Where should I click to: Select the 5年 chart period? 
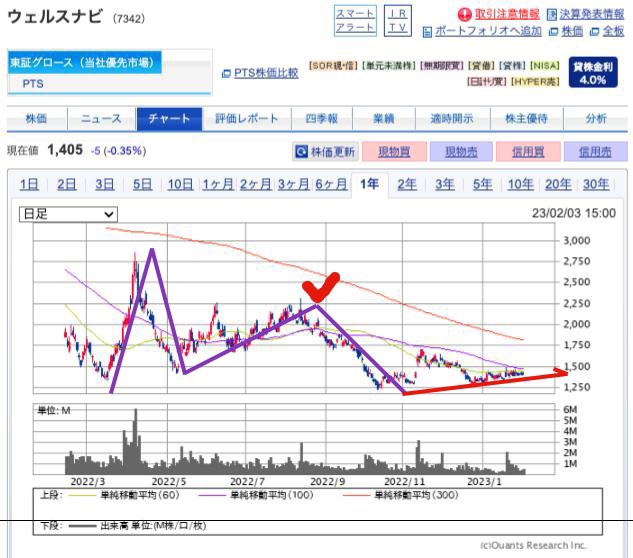click(482, 185)
